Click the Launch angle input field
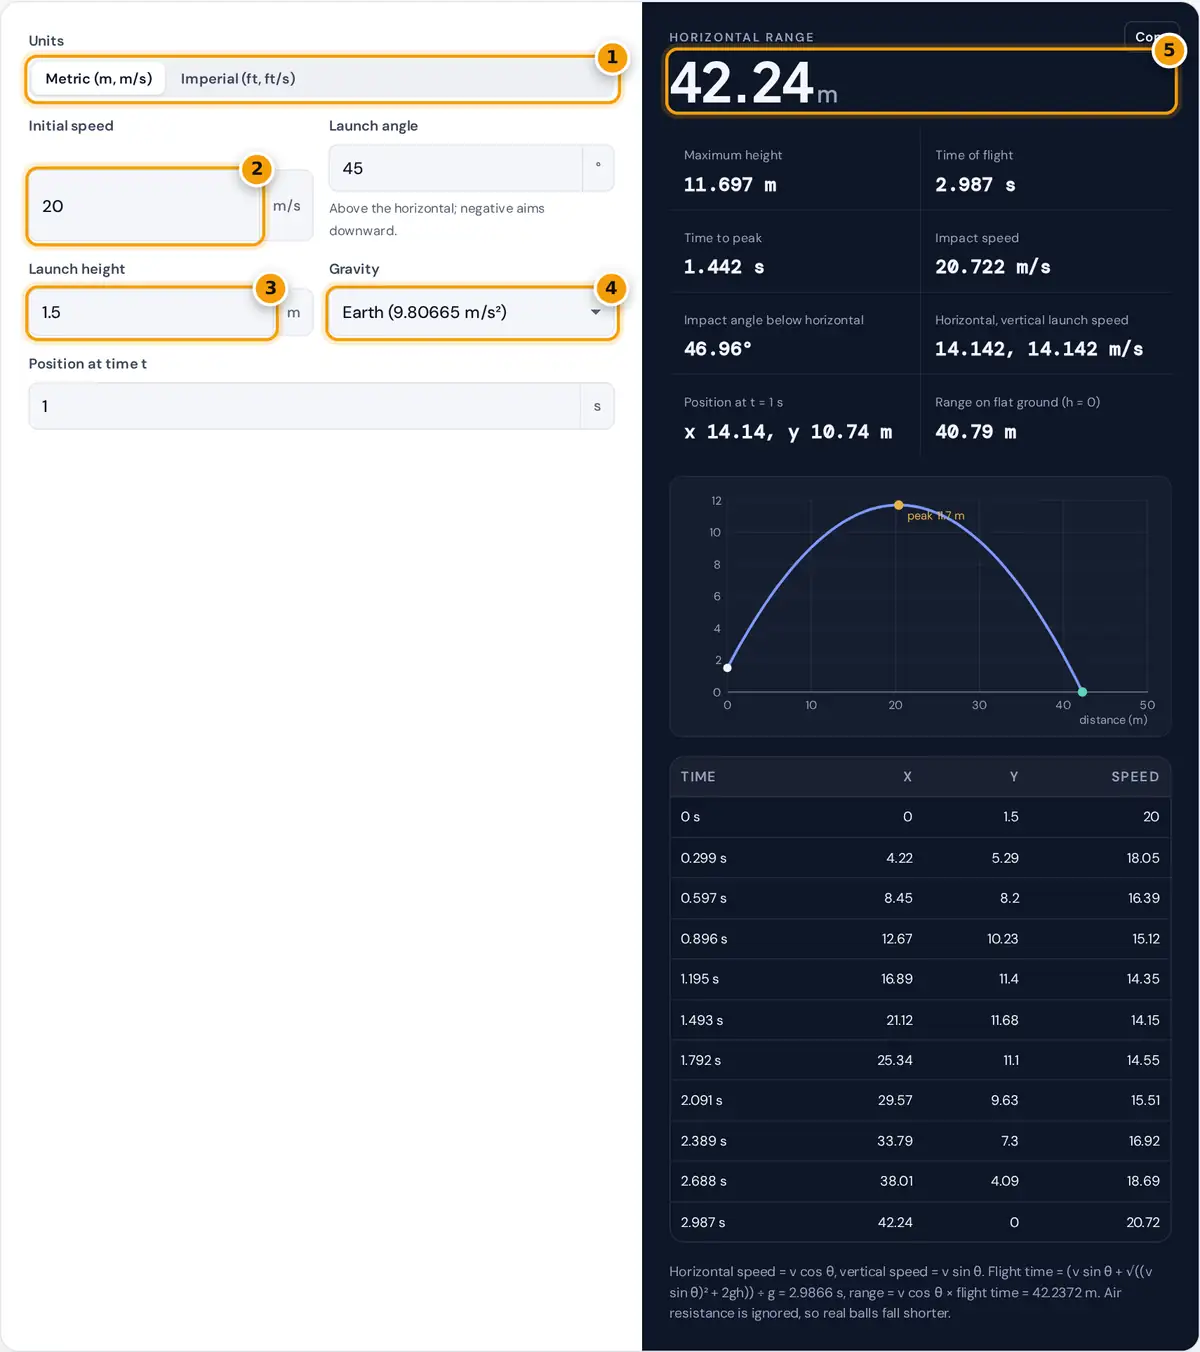 point(456,168)
